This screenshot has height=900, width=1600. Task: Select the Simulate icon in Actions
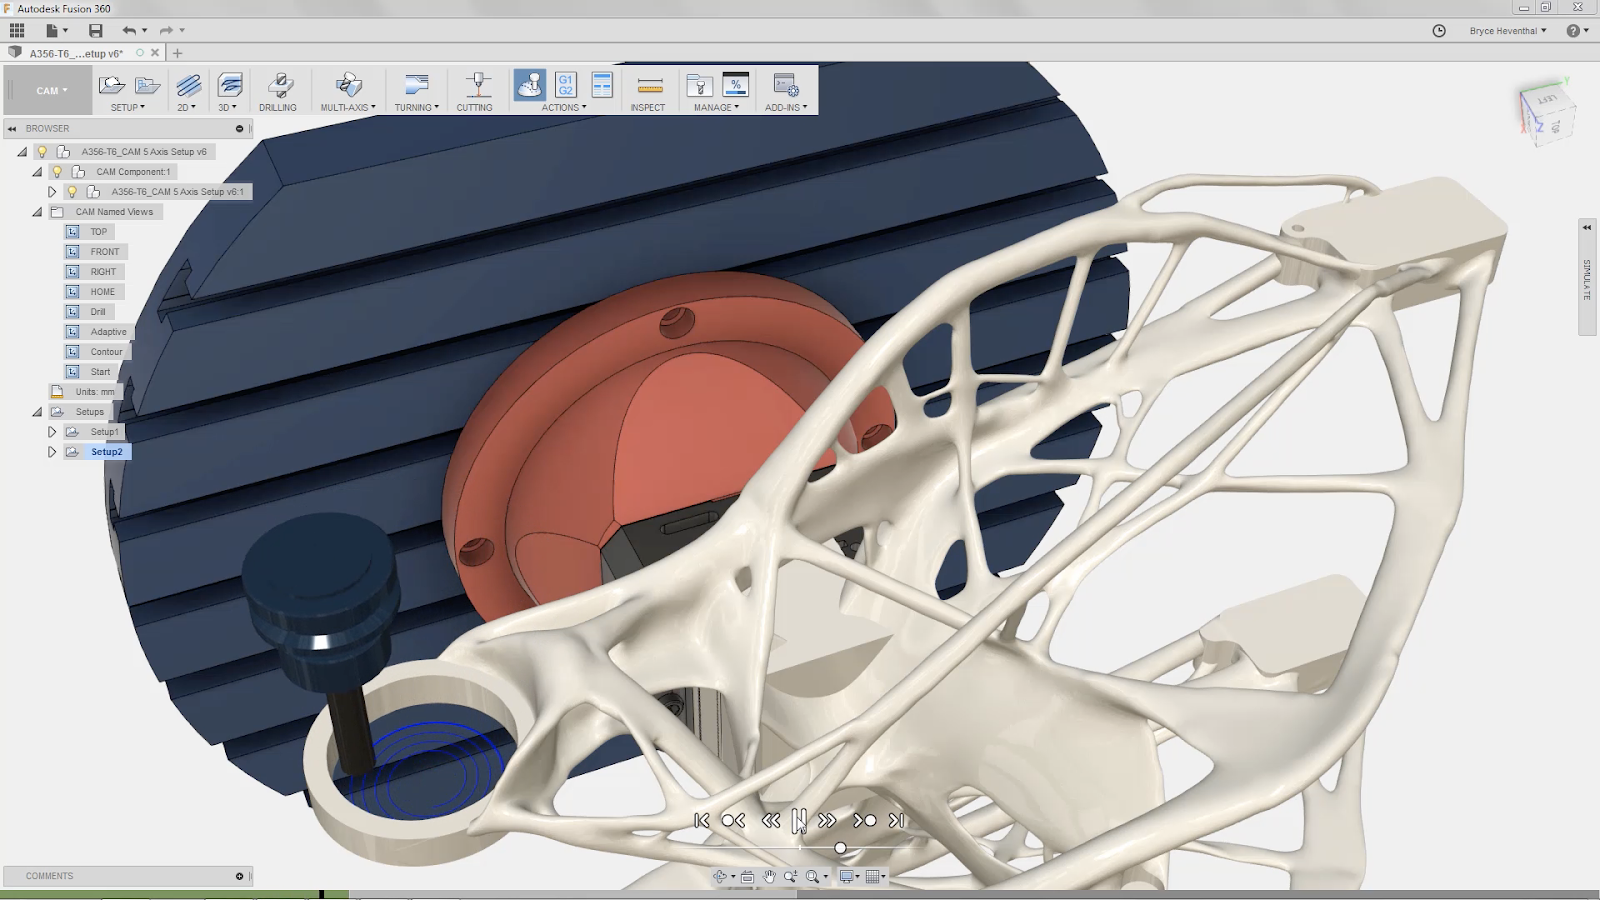point(529,85)
